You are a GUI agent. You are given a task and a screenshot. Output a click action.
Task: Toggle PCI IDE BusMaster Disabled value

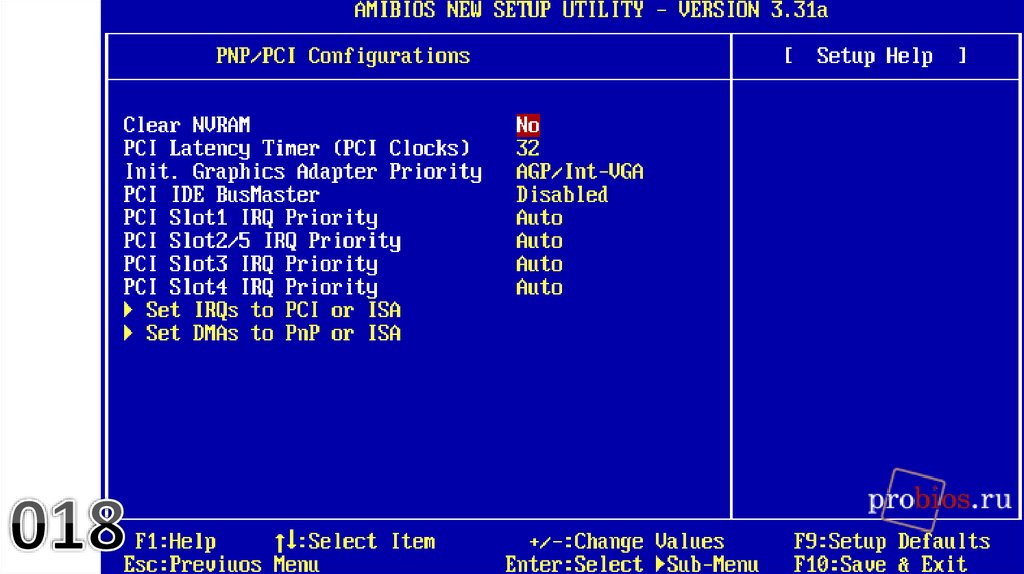coord(561,194)
